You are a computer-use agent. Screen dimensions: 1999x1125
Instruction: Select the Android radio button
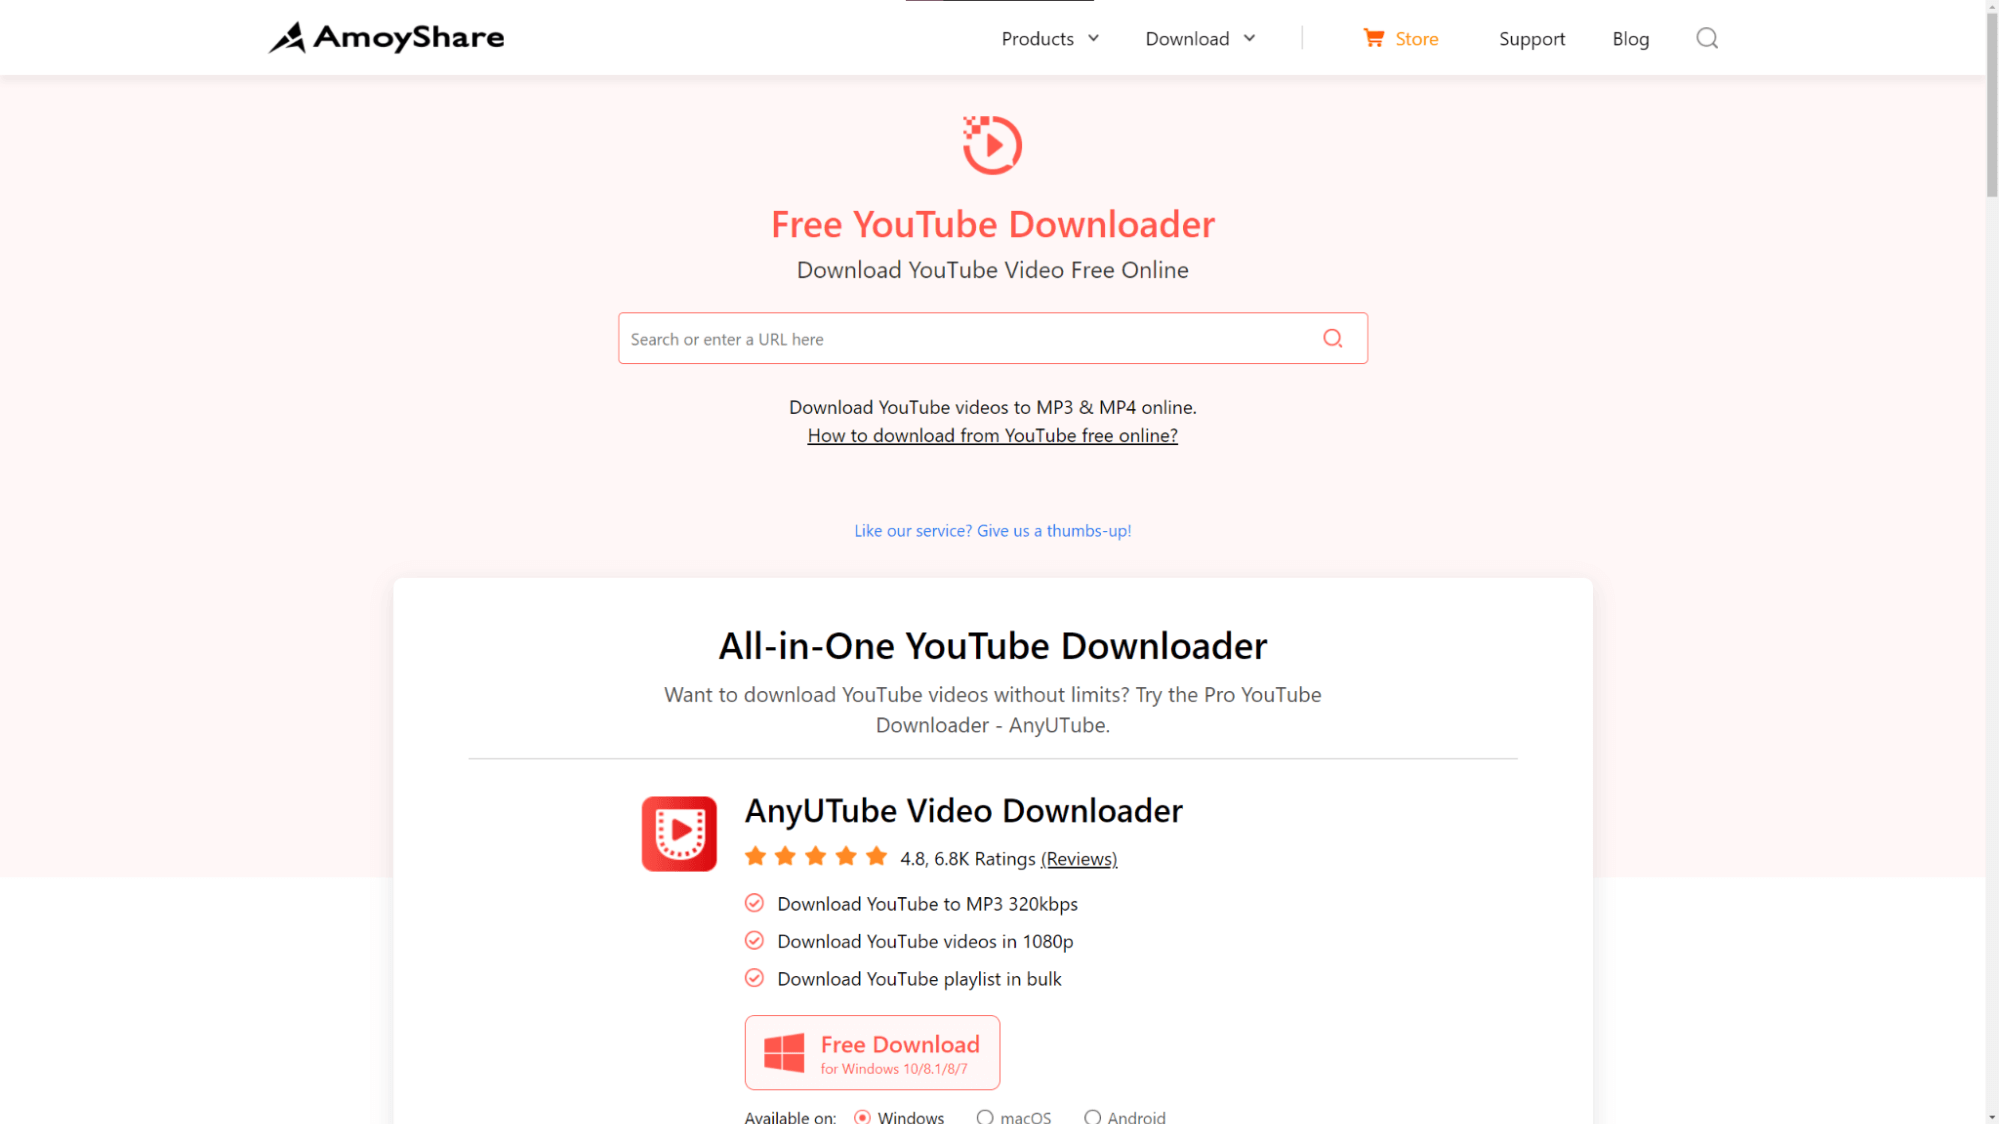[1091, 1117]
